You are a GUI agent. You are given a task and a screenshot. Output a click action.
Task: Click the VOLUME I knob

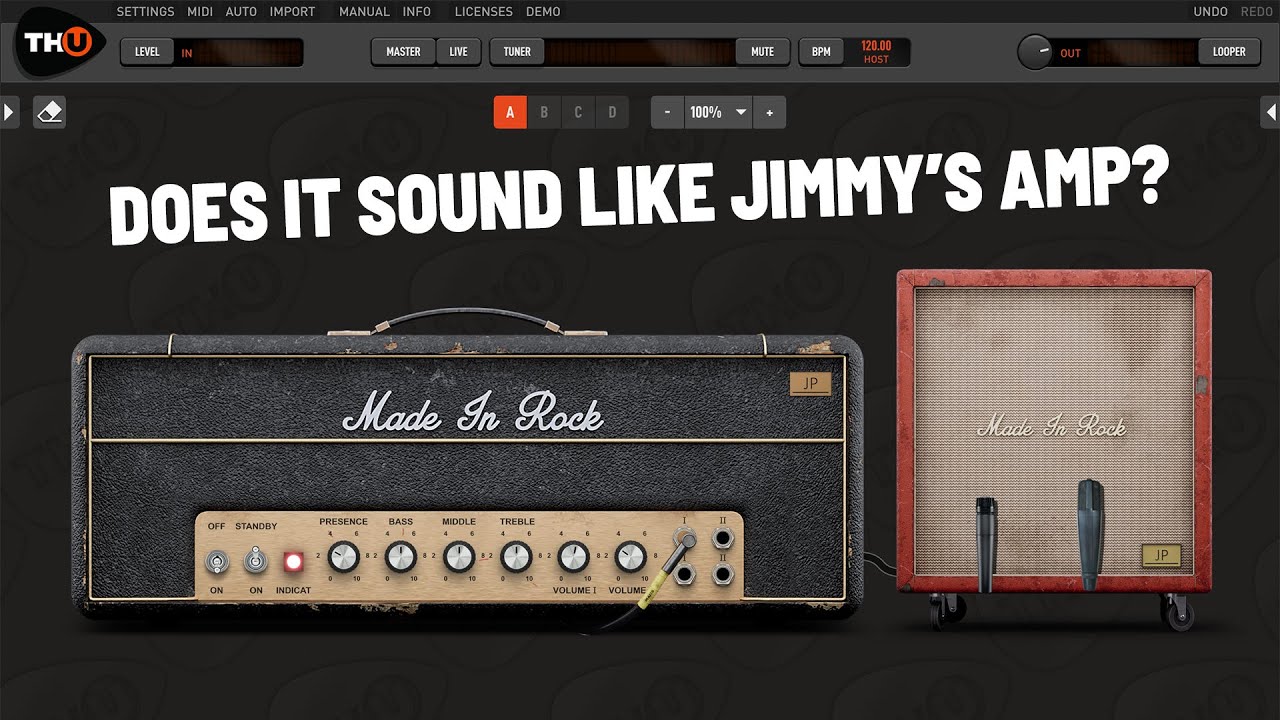573,556
